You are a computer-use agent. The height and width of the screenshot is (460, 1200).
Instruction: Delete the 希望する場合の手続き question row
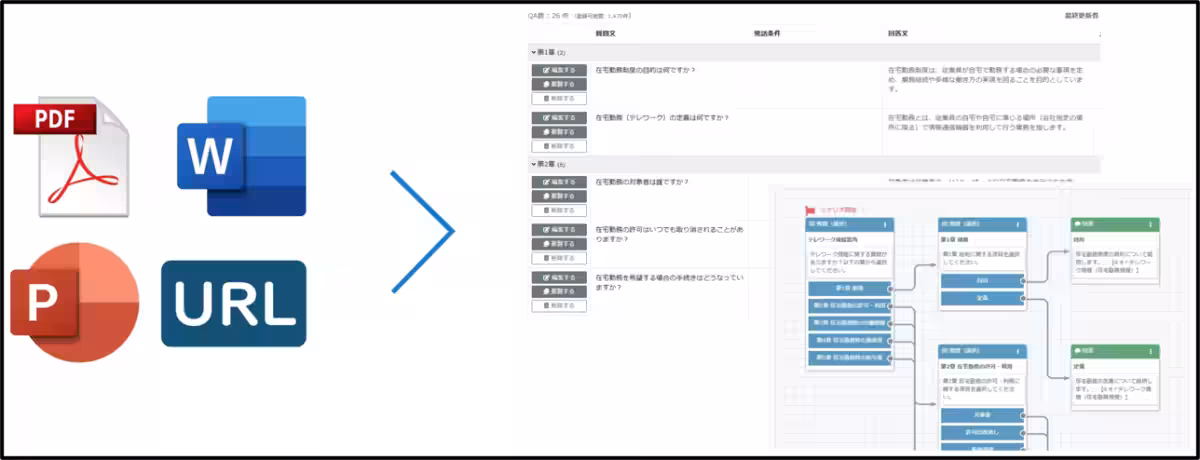tap(559, 306)
